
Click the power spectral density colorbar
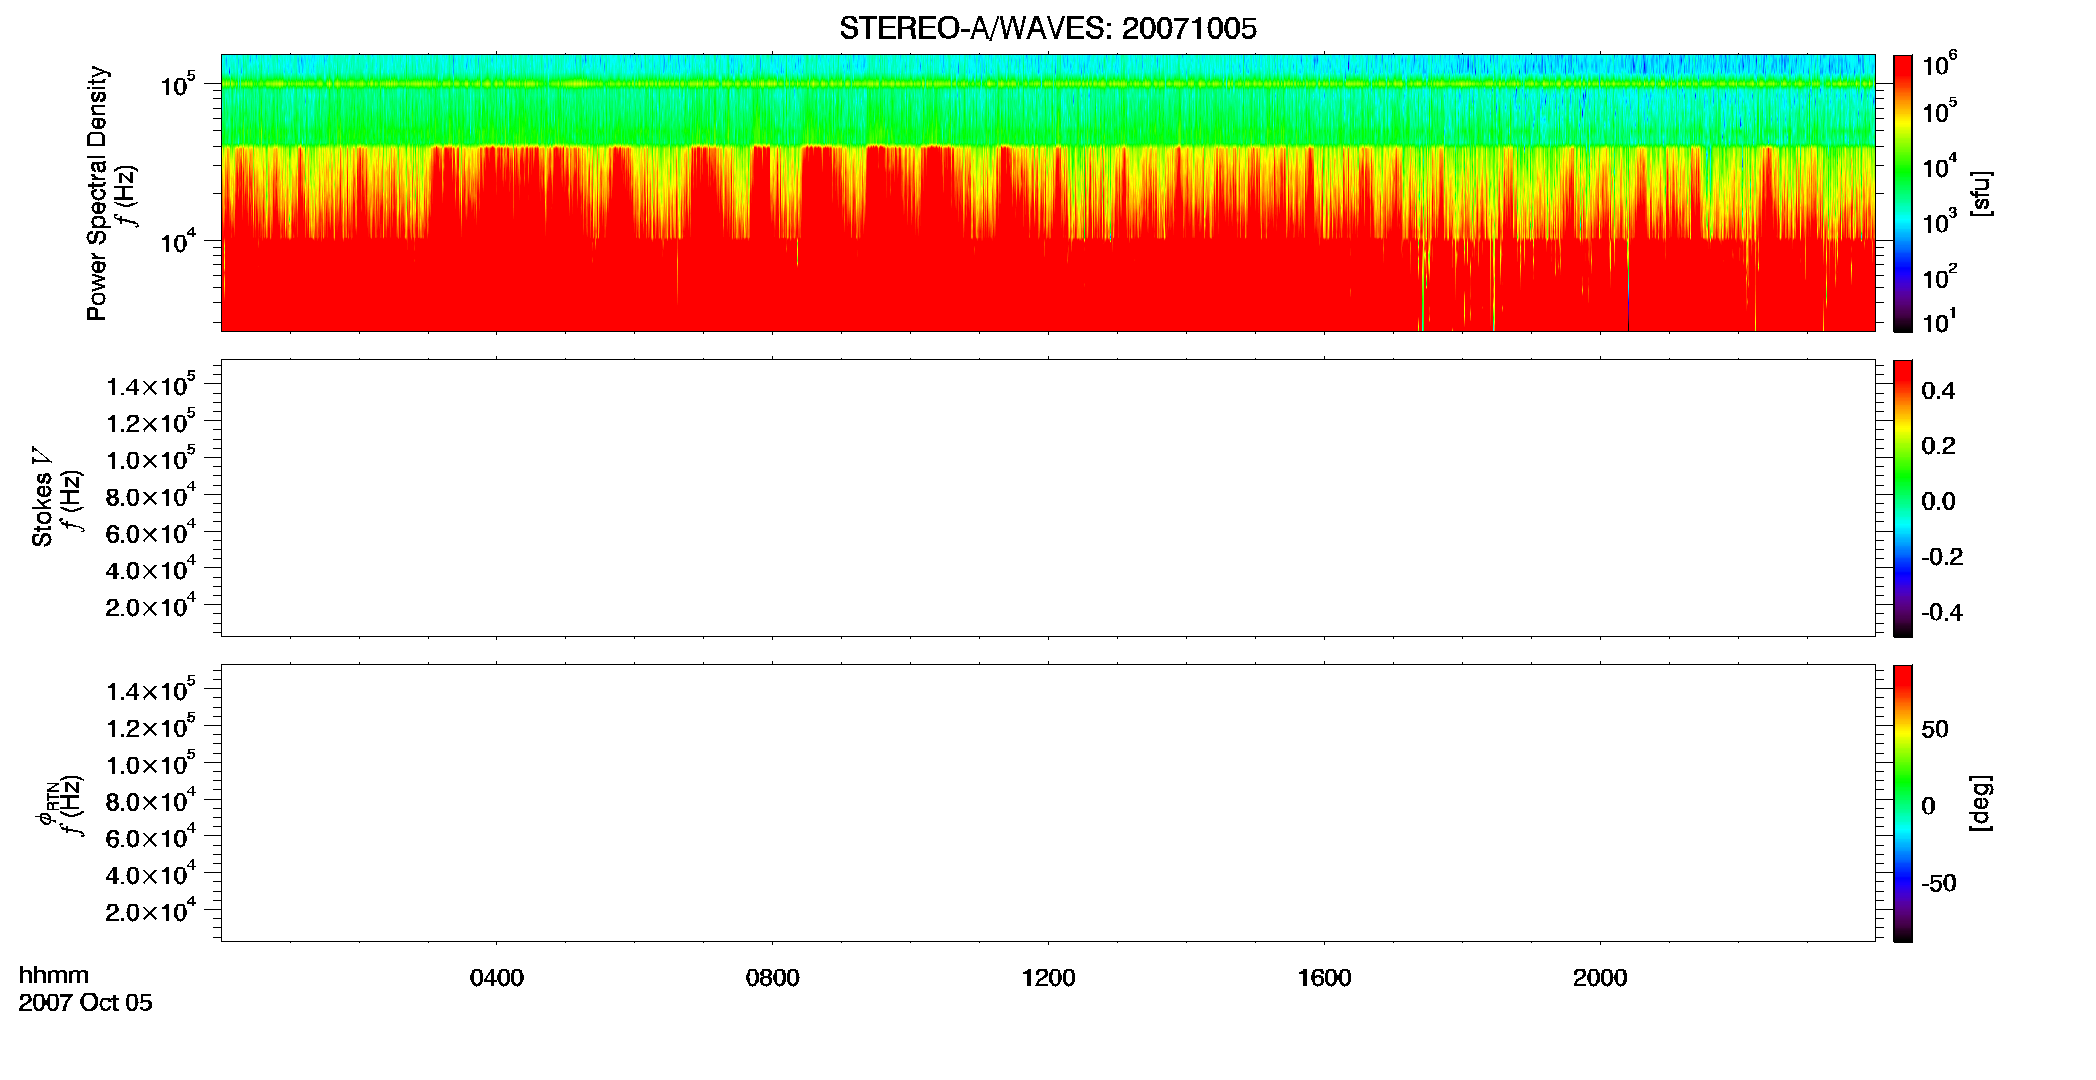coord(1903,193)
